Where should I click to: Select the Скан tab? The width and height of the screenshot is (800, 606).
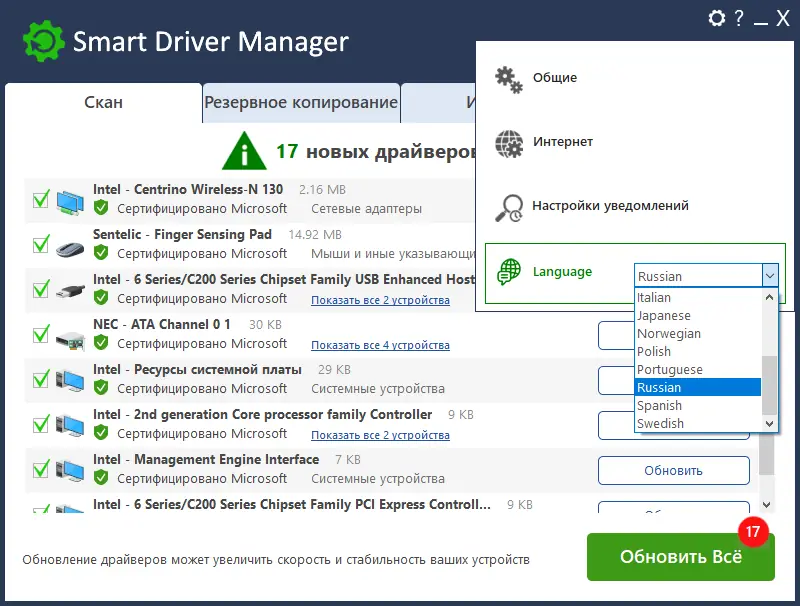click(x=104, y=103)
